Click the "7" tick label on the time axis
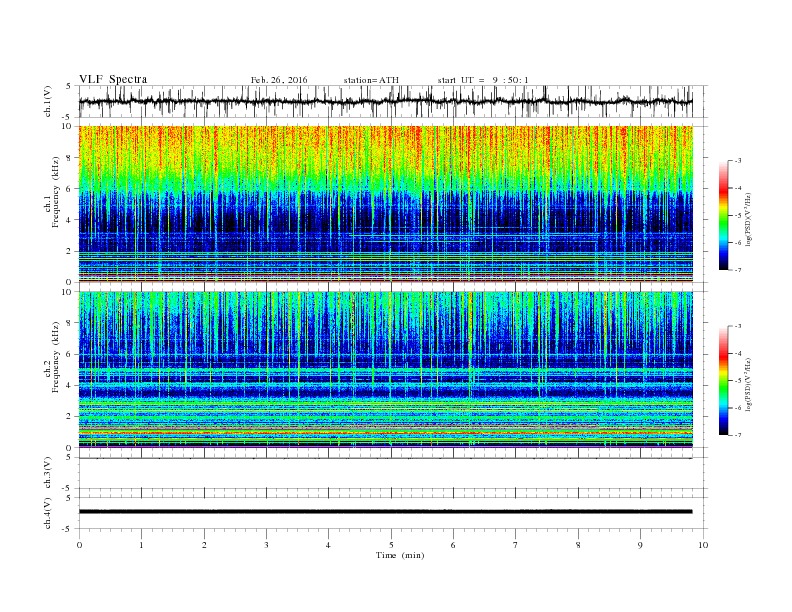 coord(516,545)
